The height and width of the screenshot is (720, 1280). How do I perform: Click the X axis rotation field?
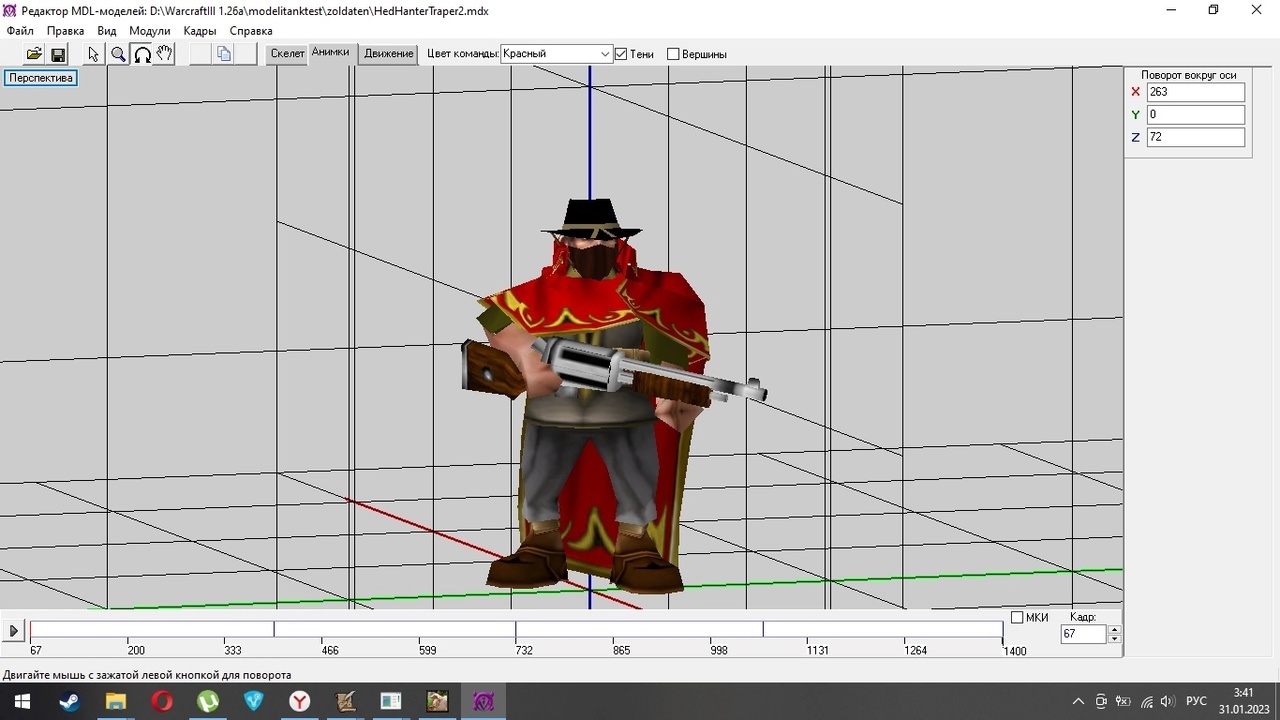click(1196, 92)
